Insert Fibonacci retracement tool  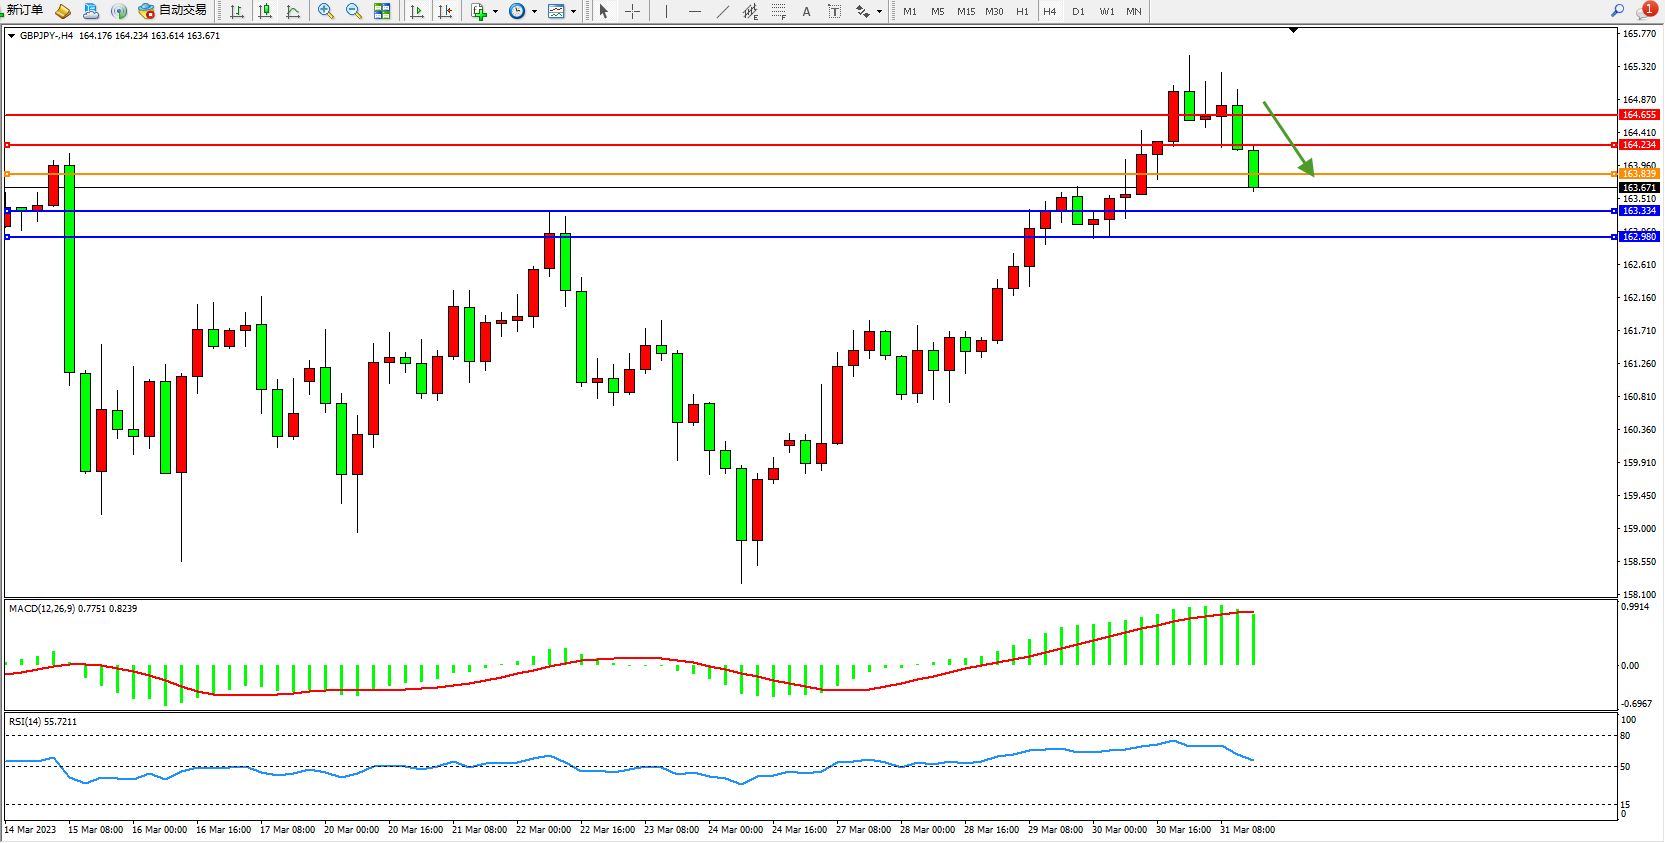[x=778, y=11]
